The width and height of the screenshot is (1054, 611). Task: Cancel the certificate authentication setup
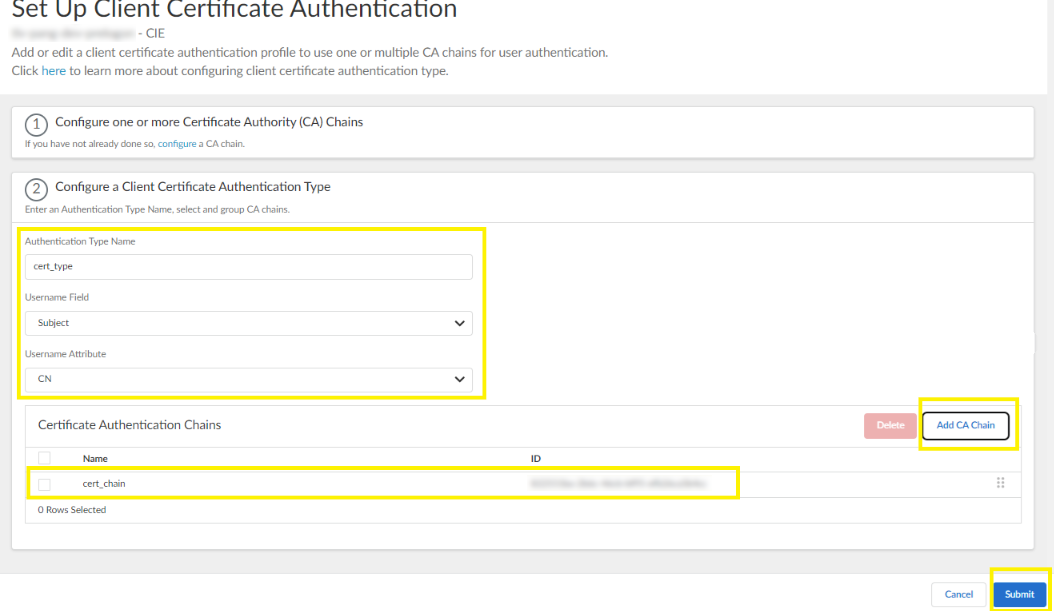(x=958, y=594)
